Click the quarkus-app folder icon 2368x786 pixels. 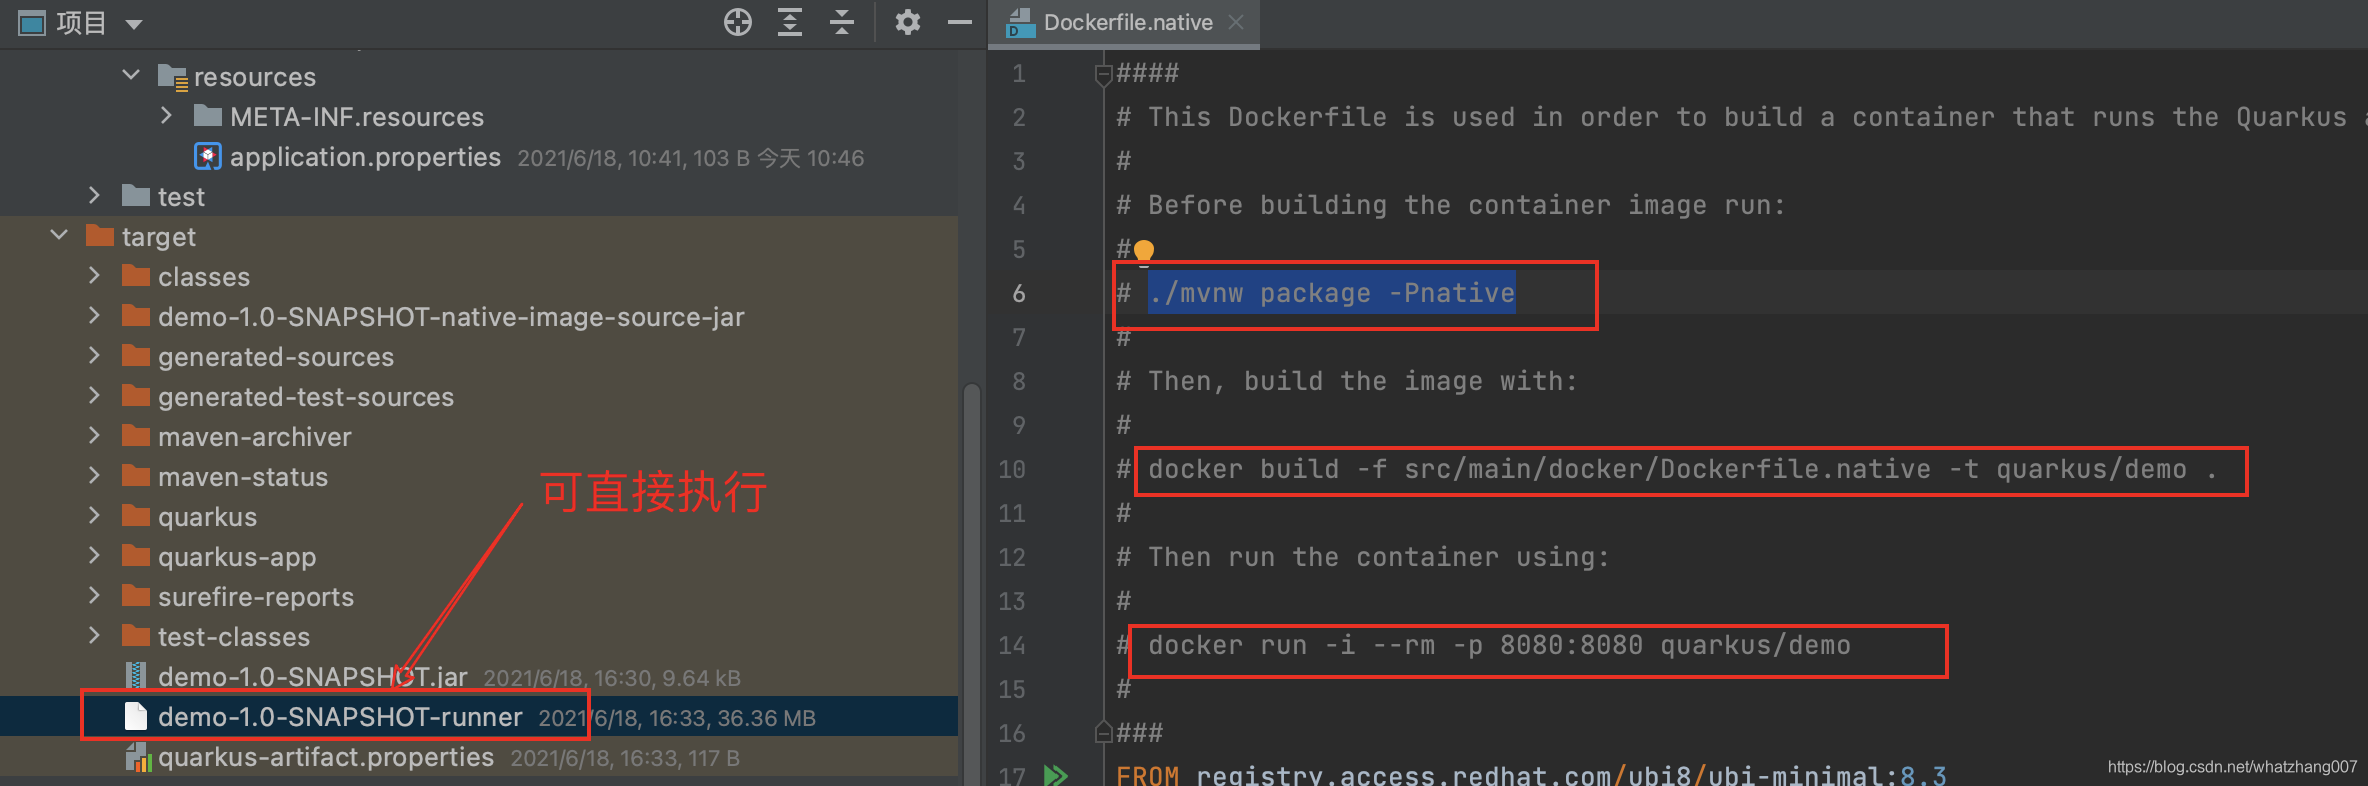pos(136,556)
